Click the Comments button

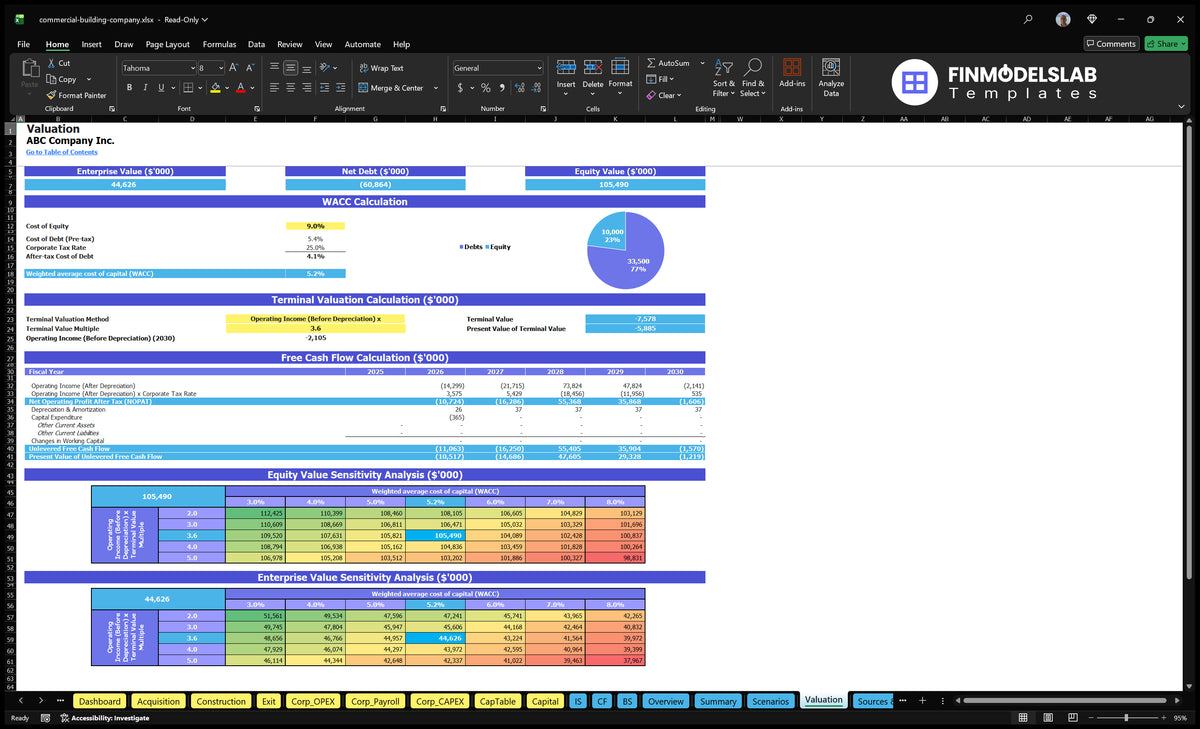click(x=1111, y=44)
